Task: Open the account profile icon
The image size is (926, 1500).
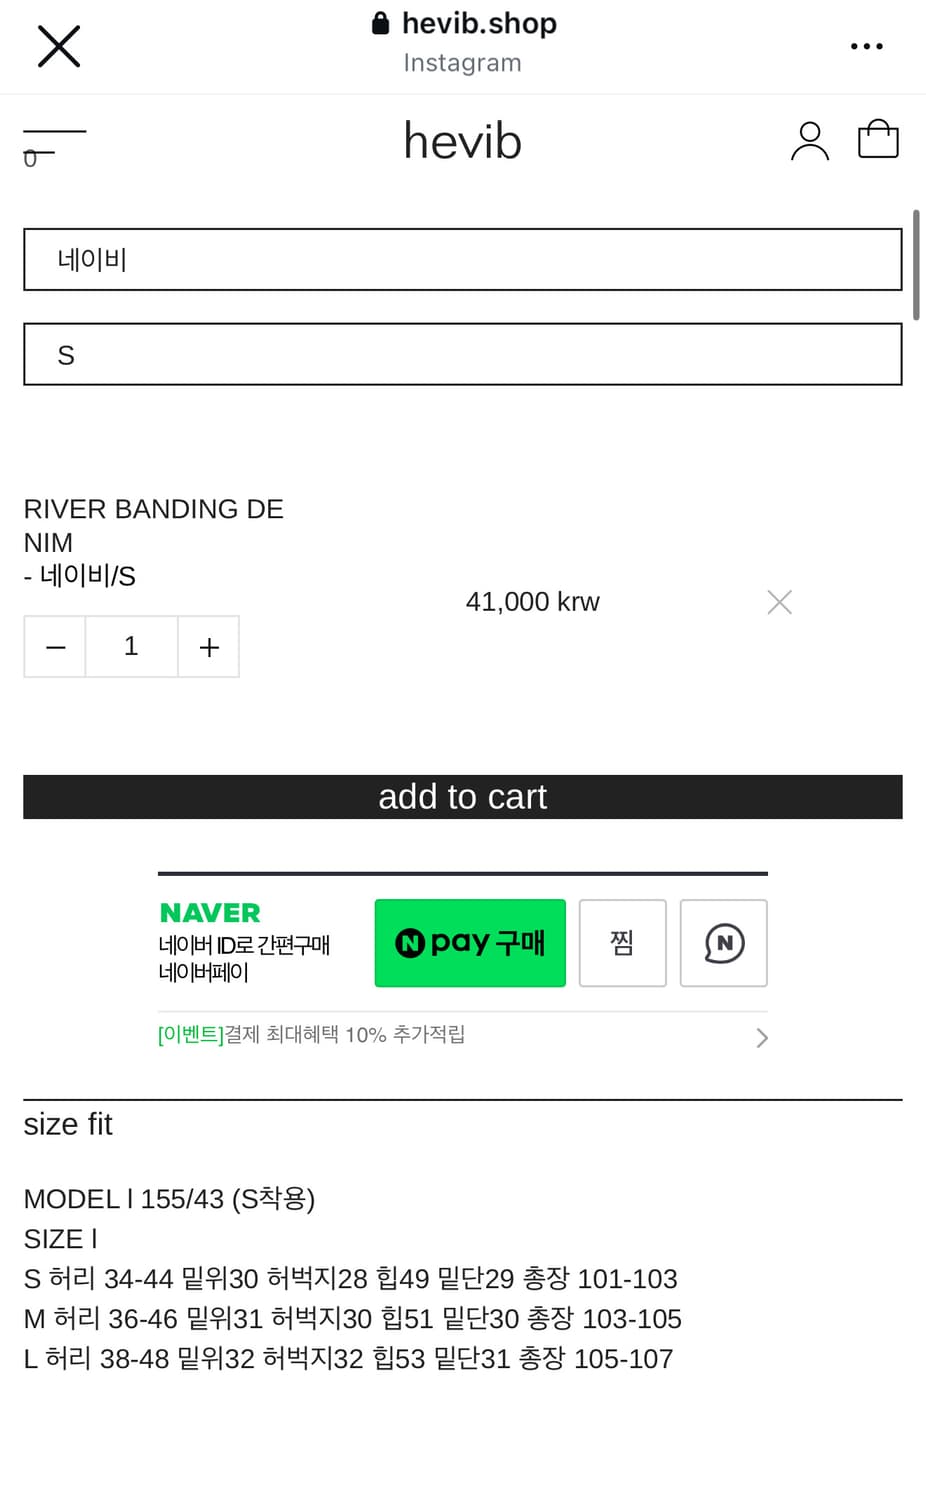Action: click(x=810, y=140)
